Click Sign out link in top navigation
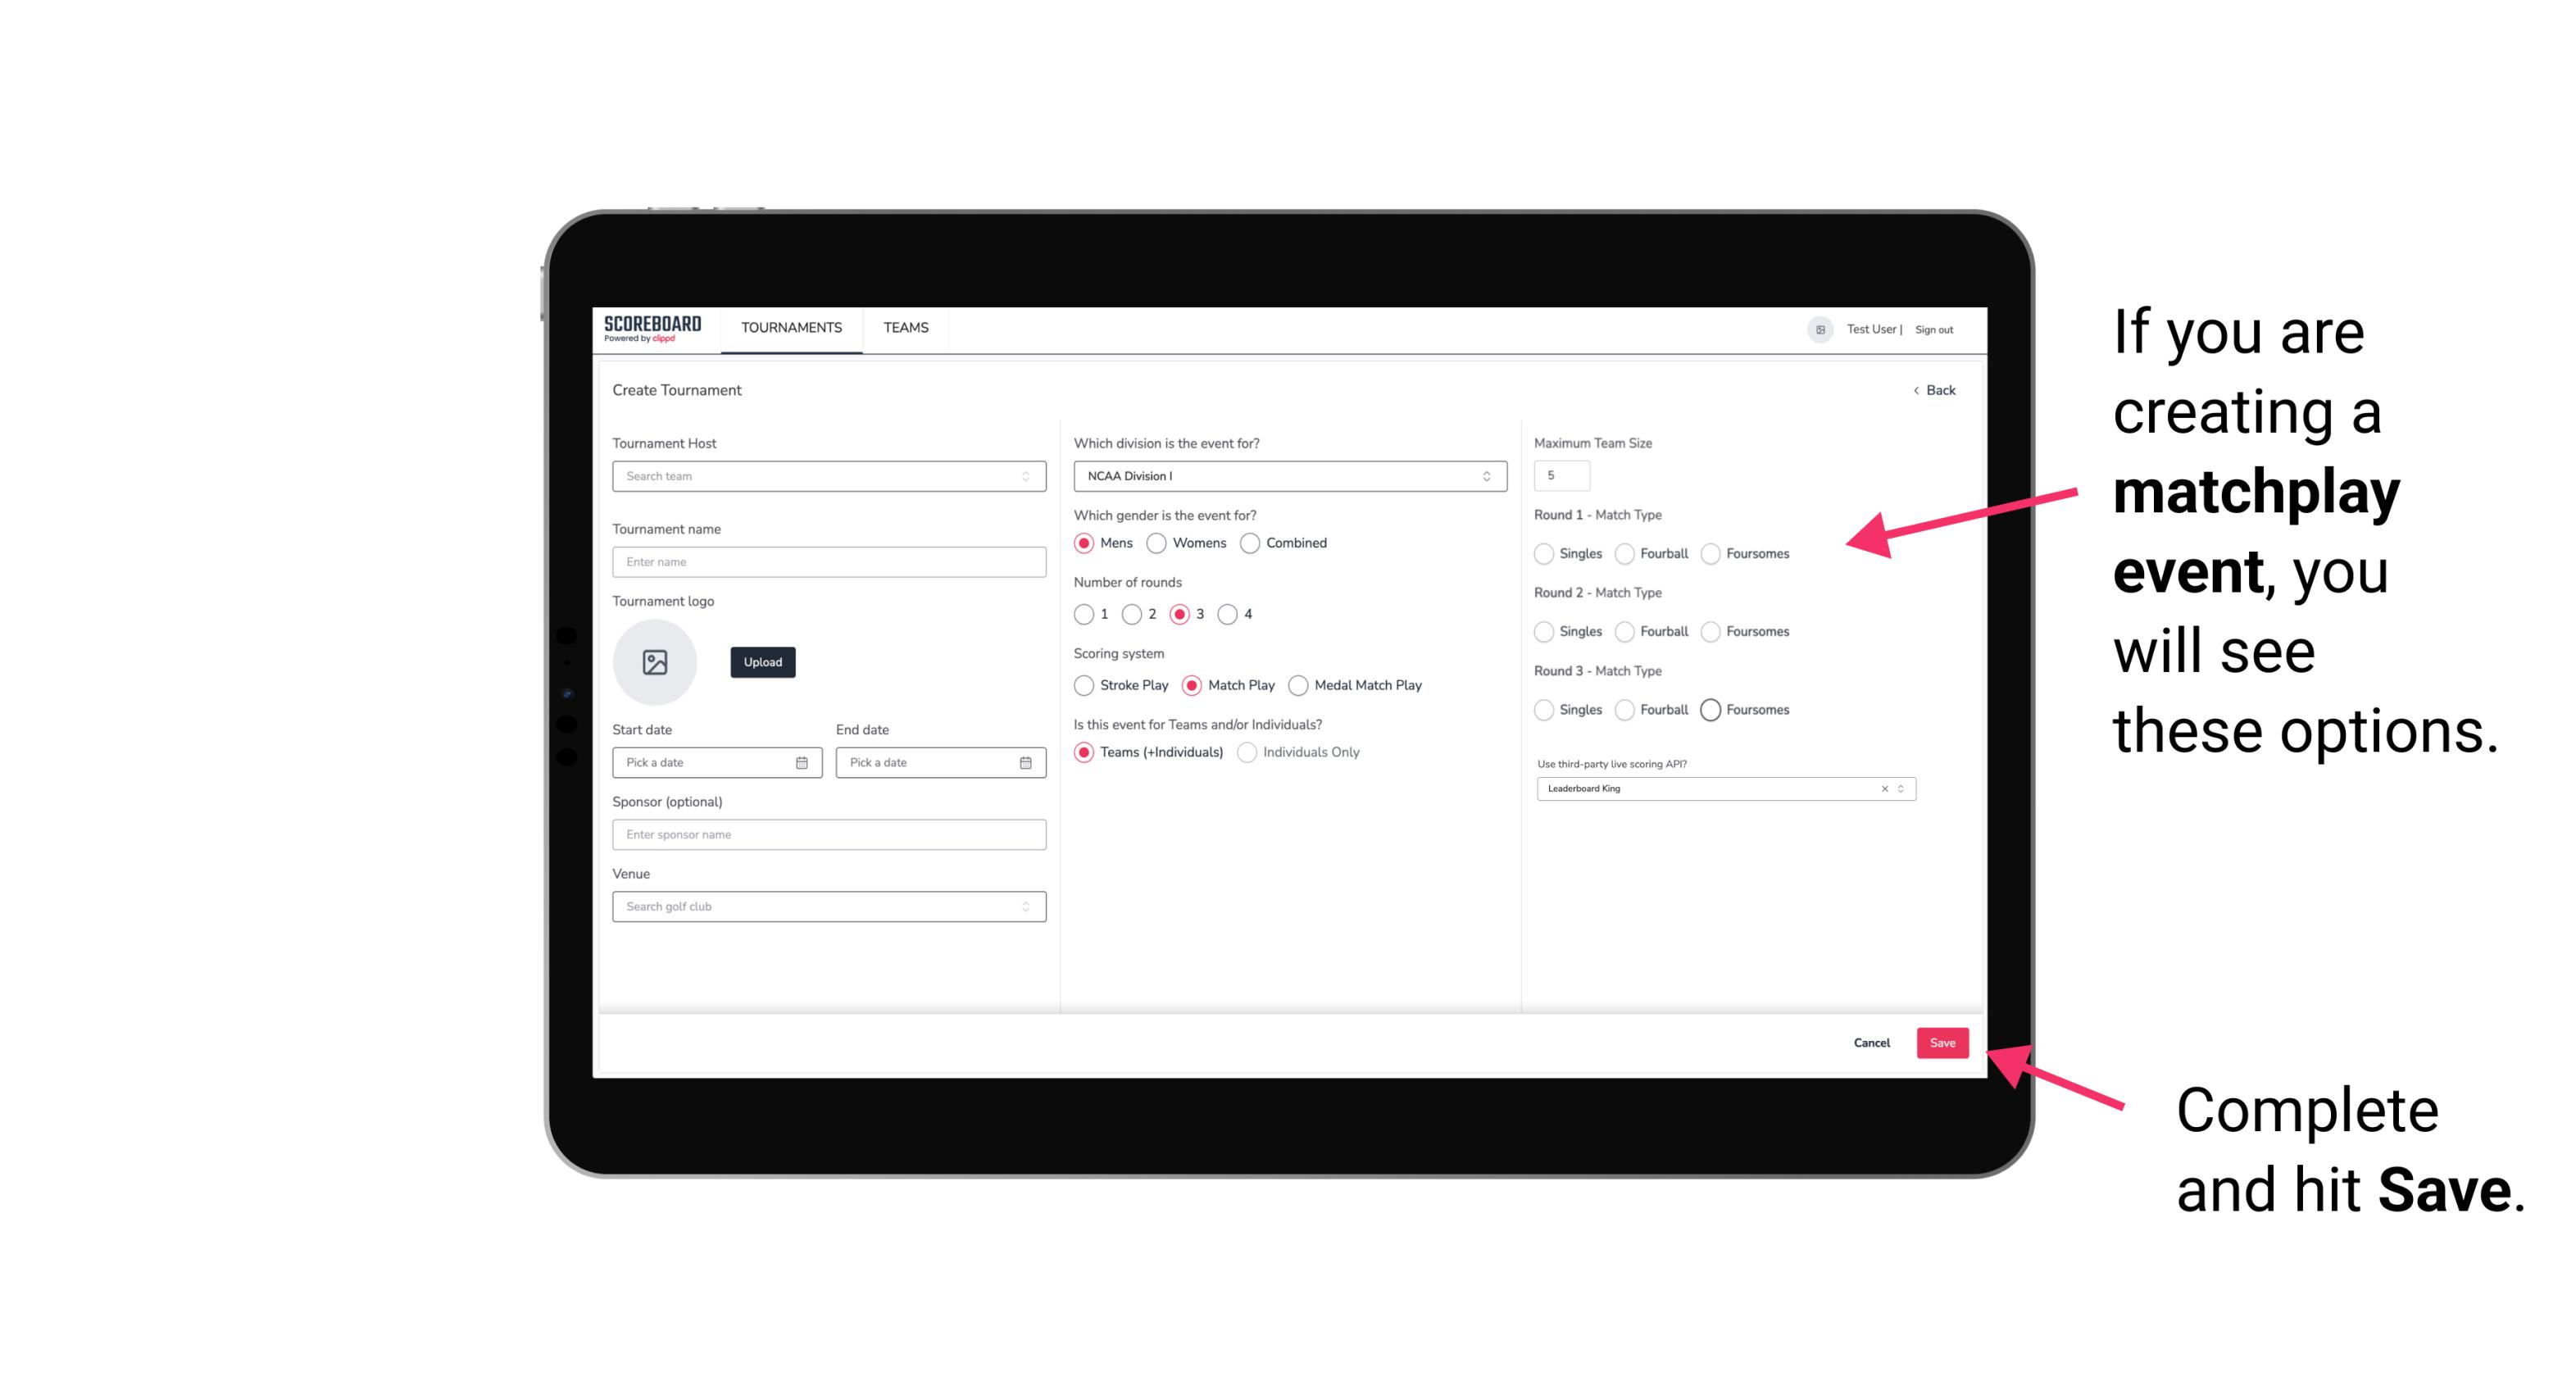Screen dimensions: 2576x1386 [x=1931, y=328]
